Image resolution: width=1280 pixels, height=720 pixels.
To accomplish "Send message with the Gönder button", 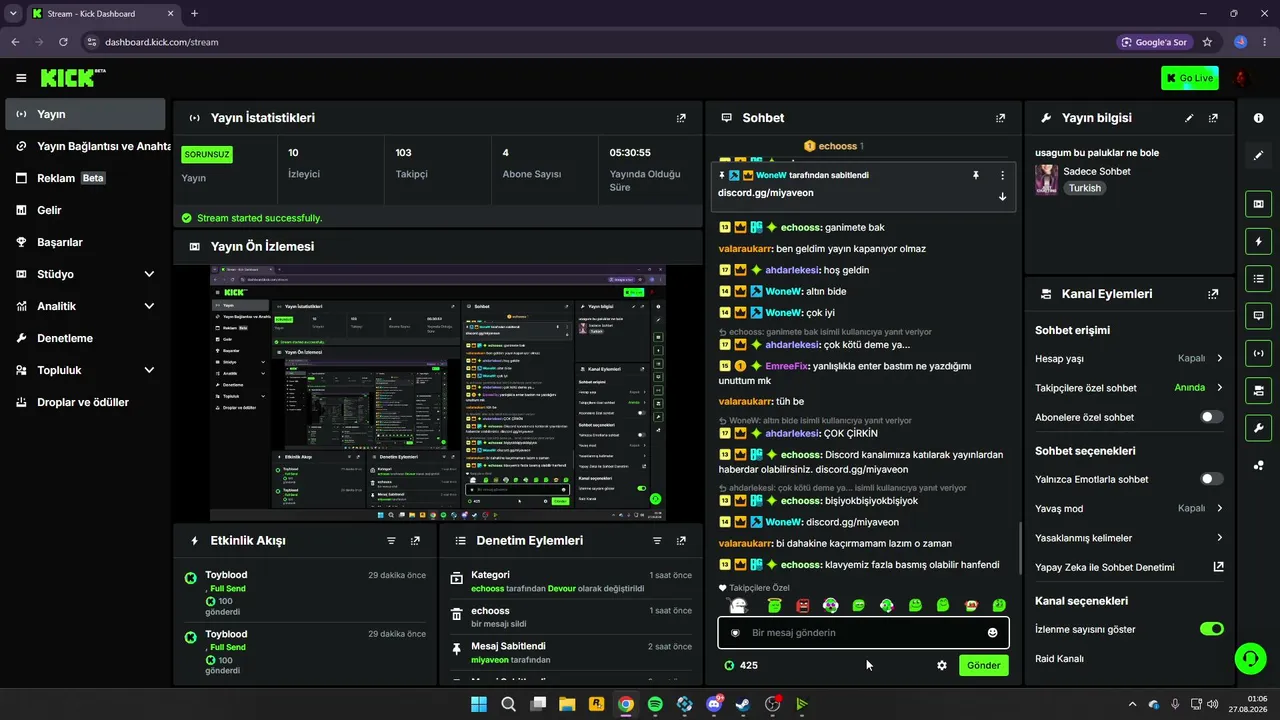I will [984, 665].
